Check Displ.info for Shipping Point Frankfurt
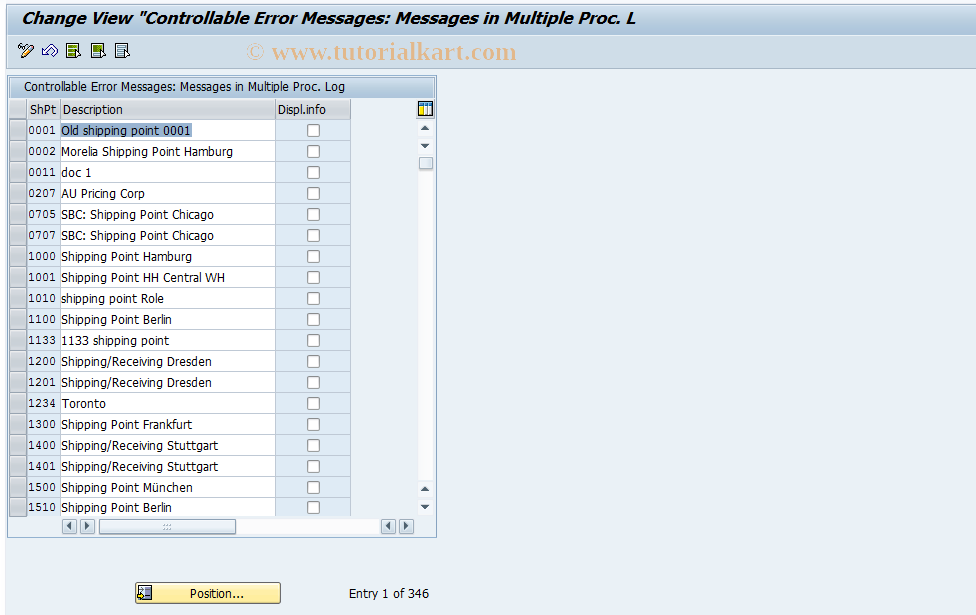This screenshot has height=615, width=976. click(314, 425)
